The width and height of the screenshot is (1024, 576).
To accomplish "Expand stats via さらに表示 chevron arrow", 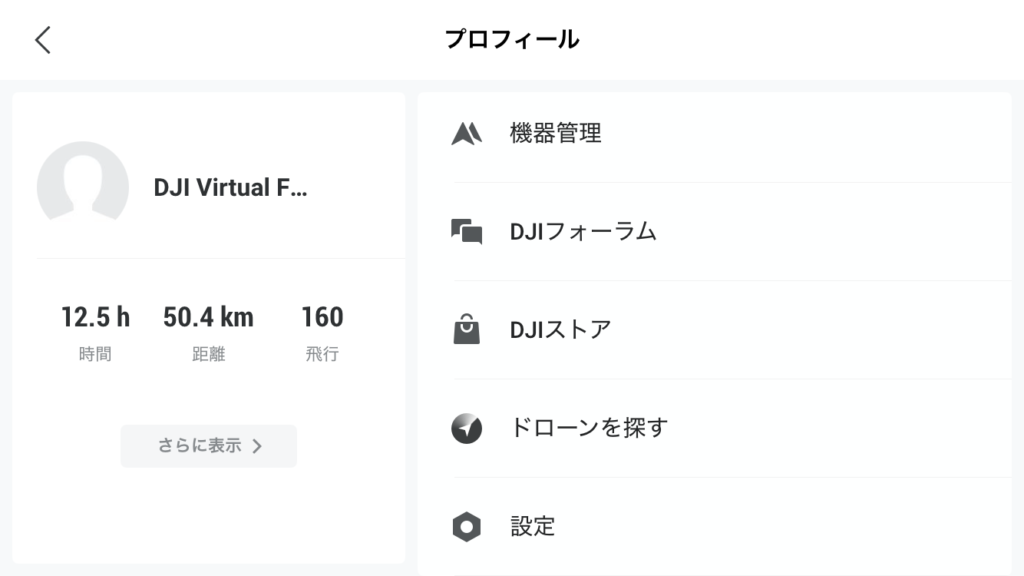I will [x=257, y=446].
